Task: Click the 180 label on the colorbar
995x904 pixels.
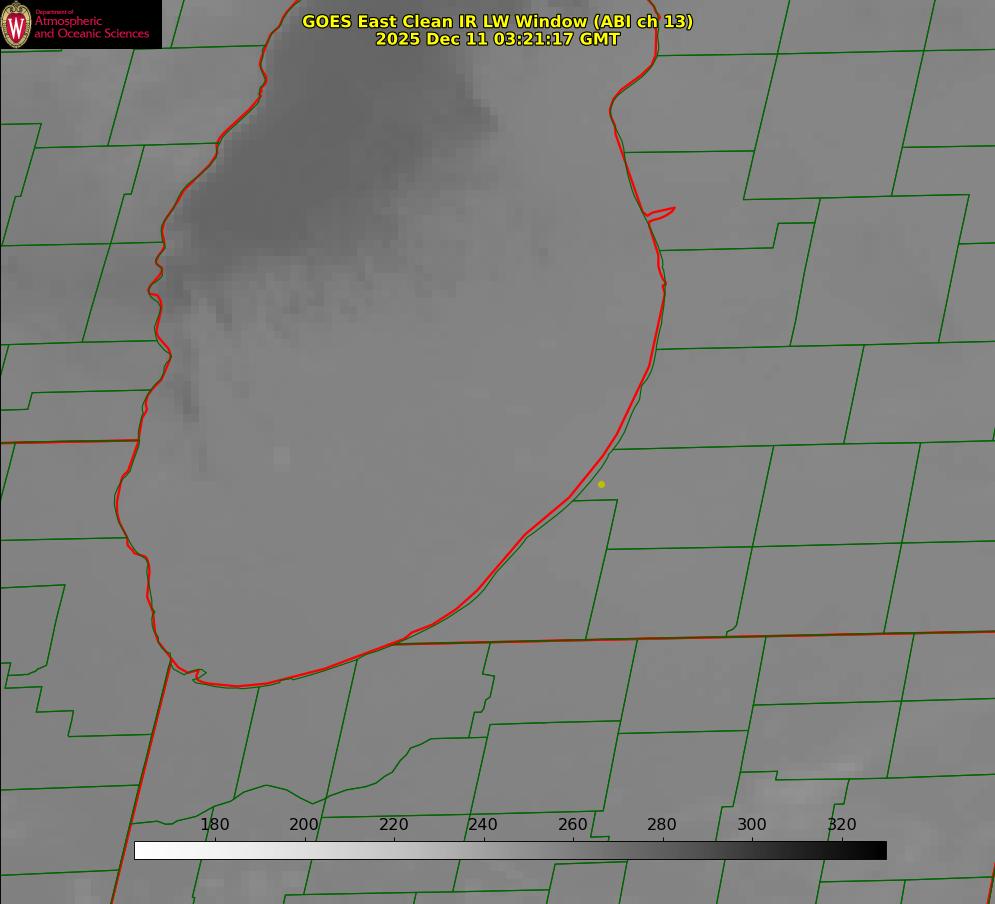Action: tap(215, 825)
